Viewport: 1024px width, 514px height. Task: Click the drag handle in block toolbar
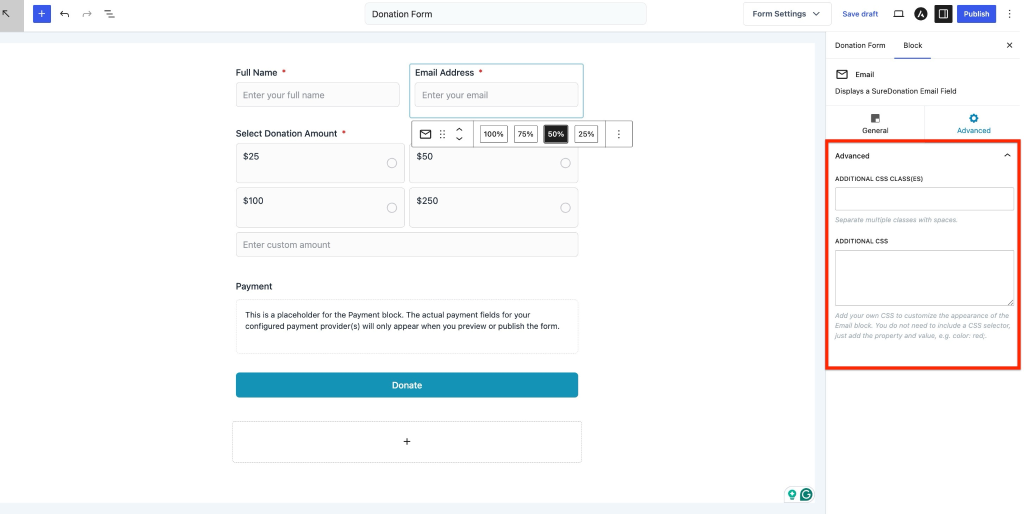pyautogui.click(x=442, y=134)
